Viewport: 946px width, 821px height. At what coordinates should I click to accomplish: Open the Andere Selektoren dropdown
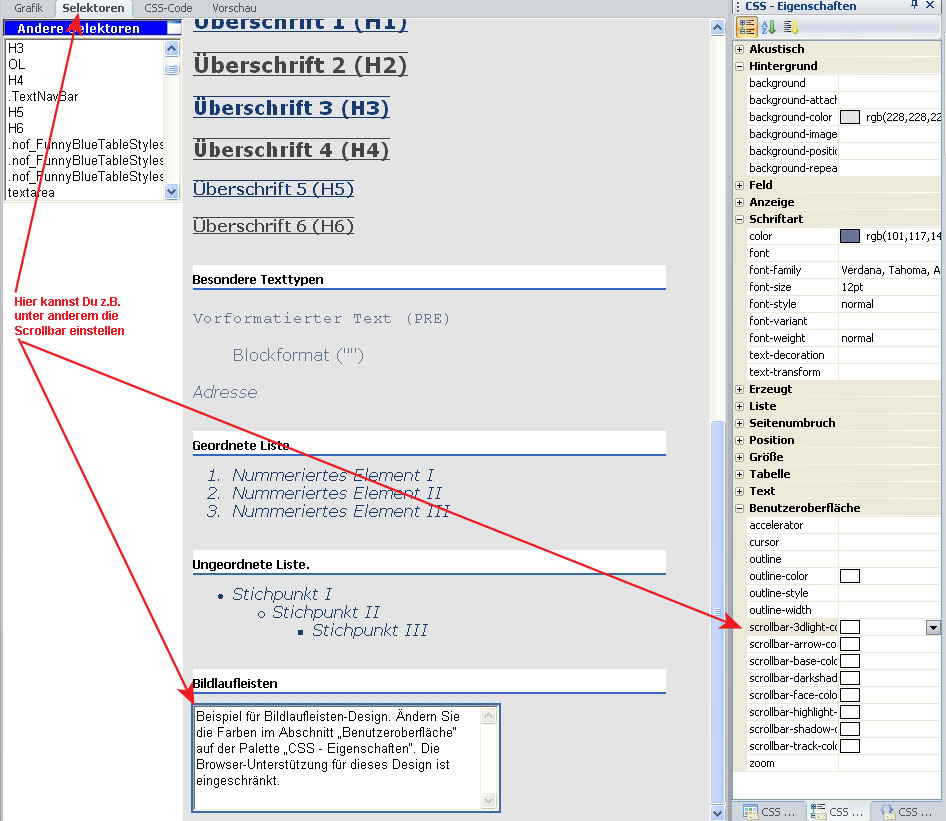(174, 28)
